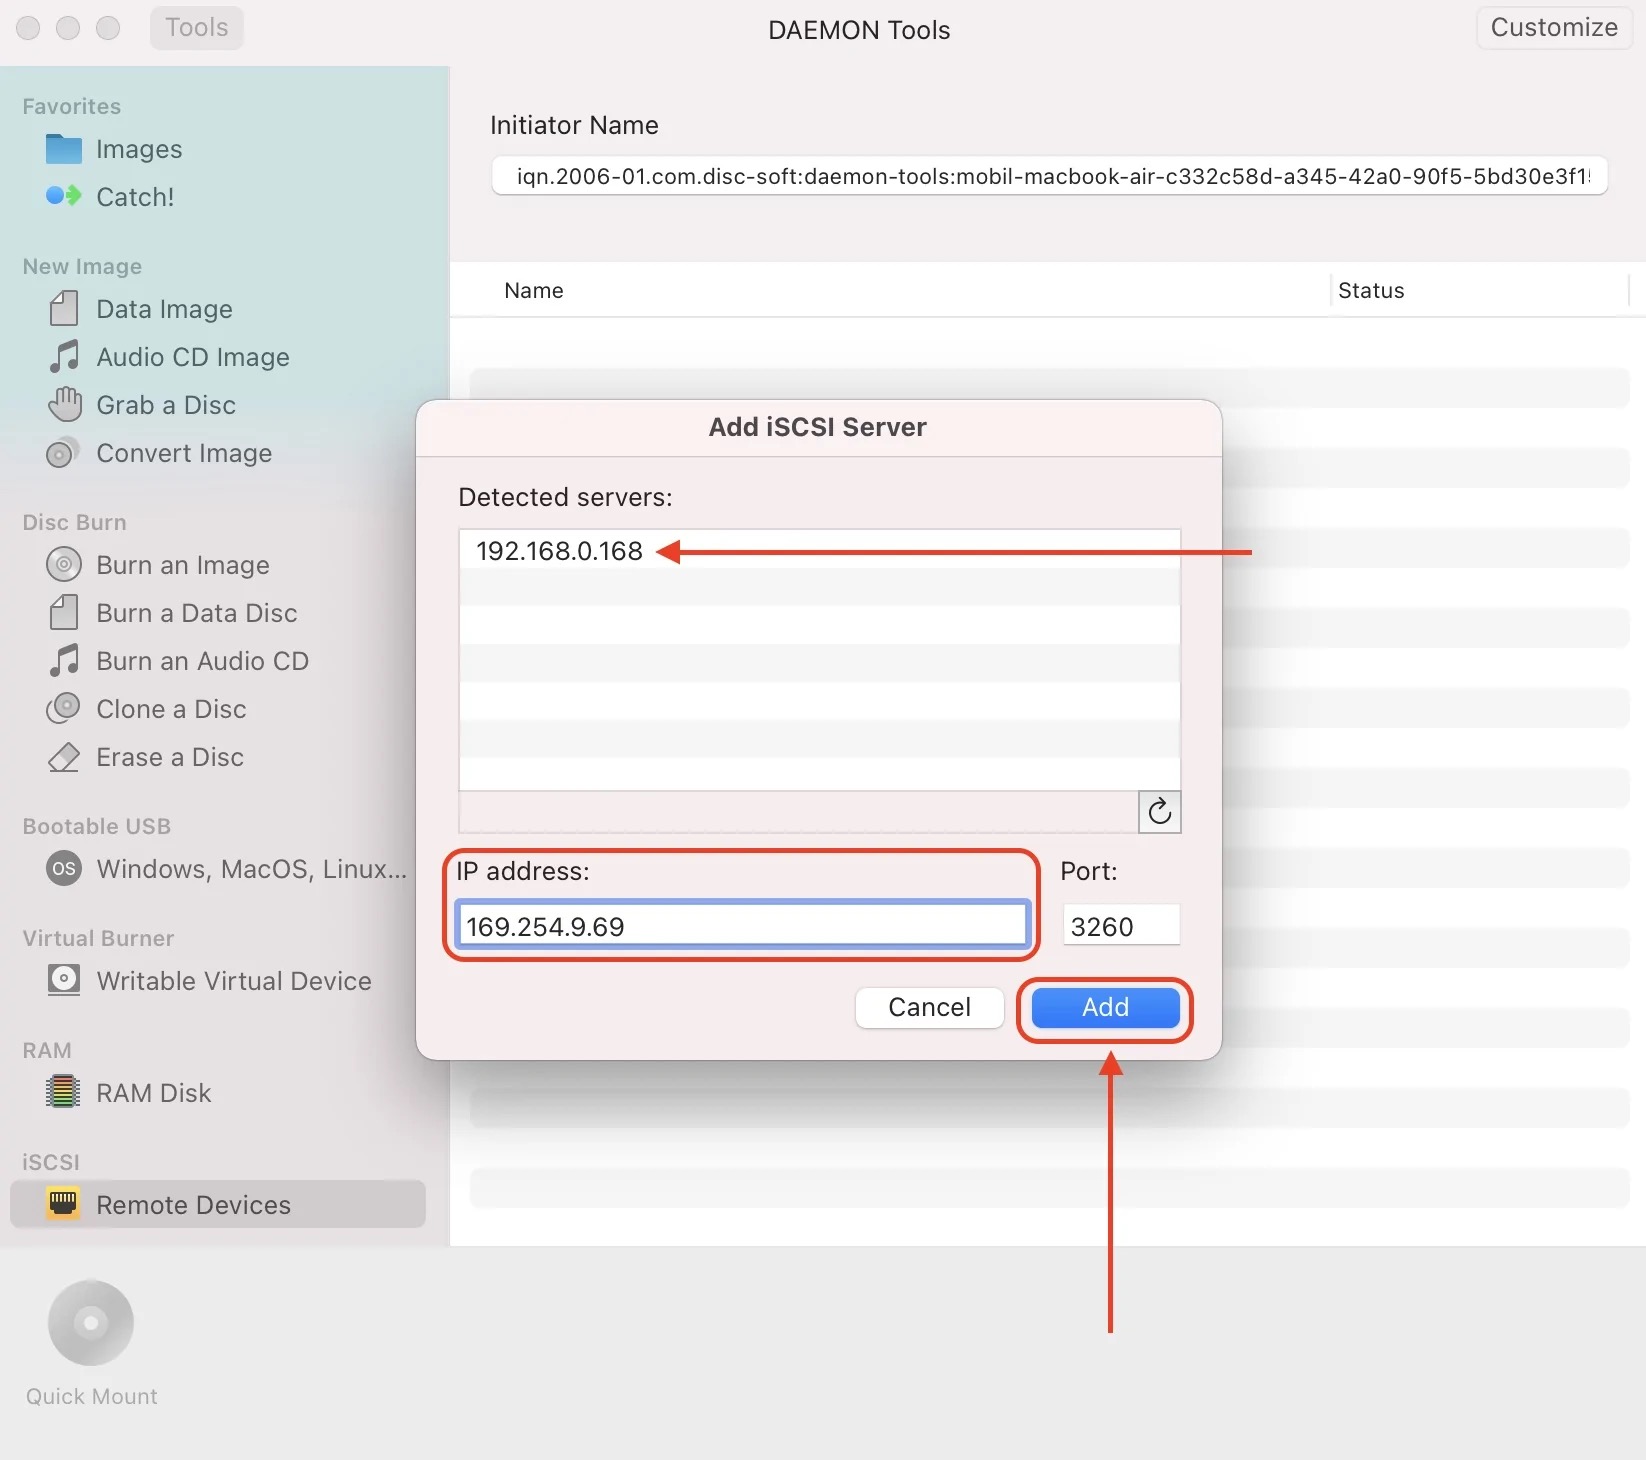Click the Initiator Name text field
The height and width of the screenshot is (1460, 1646).
pyautogui.click(x=1048, y=177)
